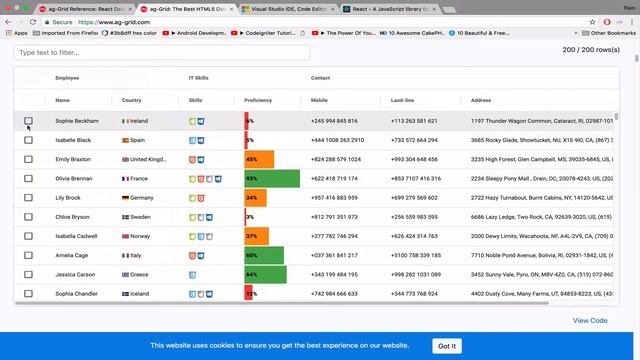Check the box next to Olivia Brennan
The image size is (640, 360).
coord(28,178)
